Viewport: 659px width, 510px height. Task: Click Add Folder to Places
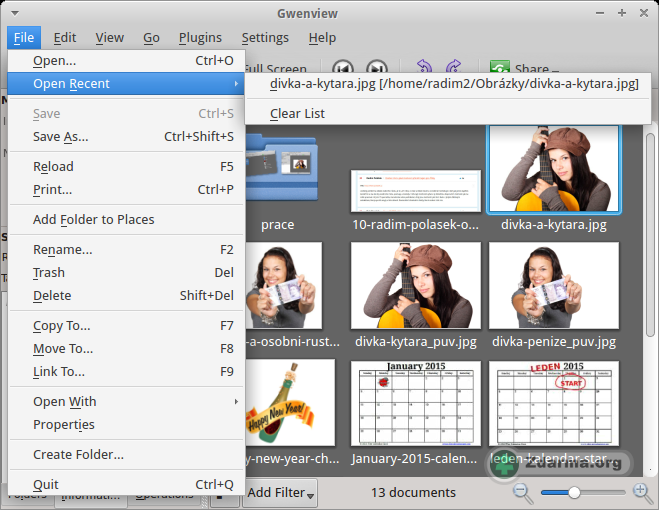[126, 219]
